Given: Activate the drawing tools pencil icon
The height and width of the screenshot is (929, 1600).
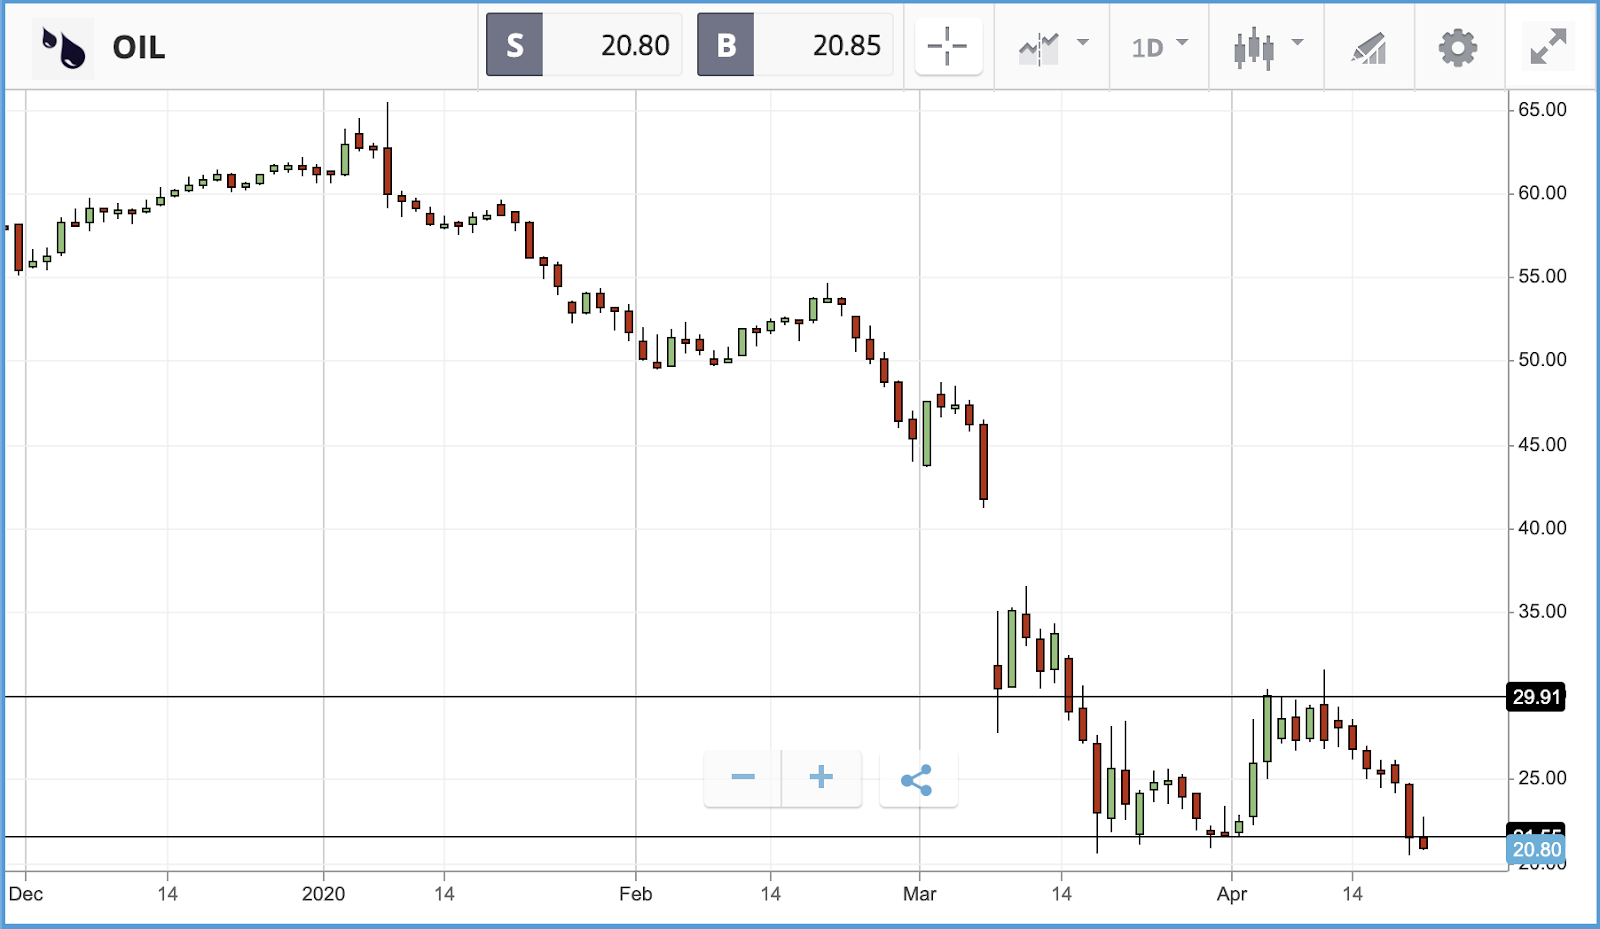Looking at the screenshot, I should [x=1369, y=47].
